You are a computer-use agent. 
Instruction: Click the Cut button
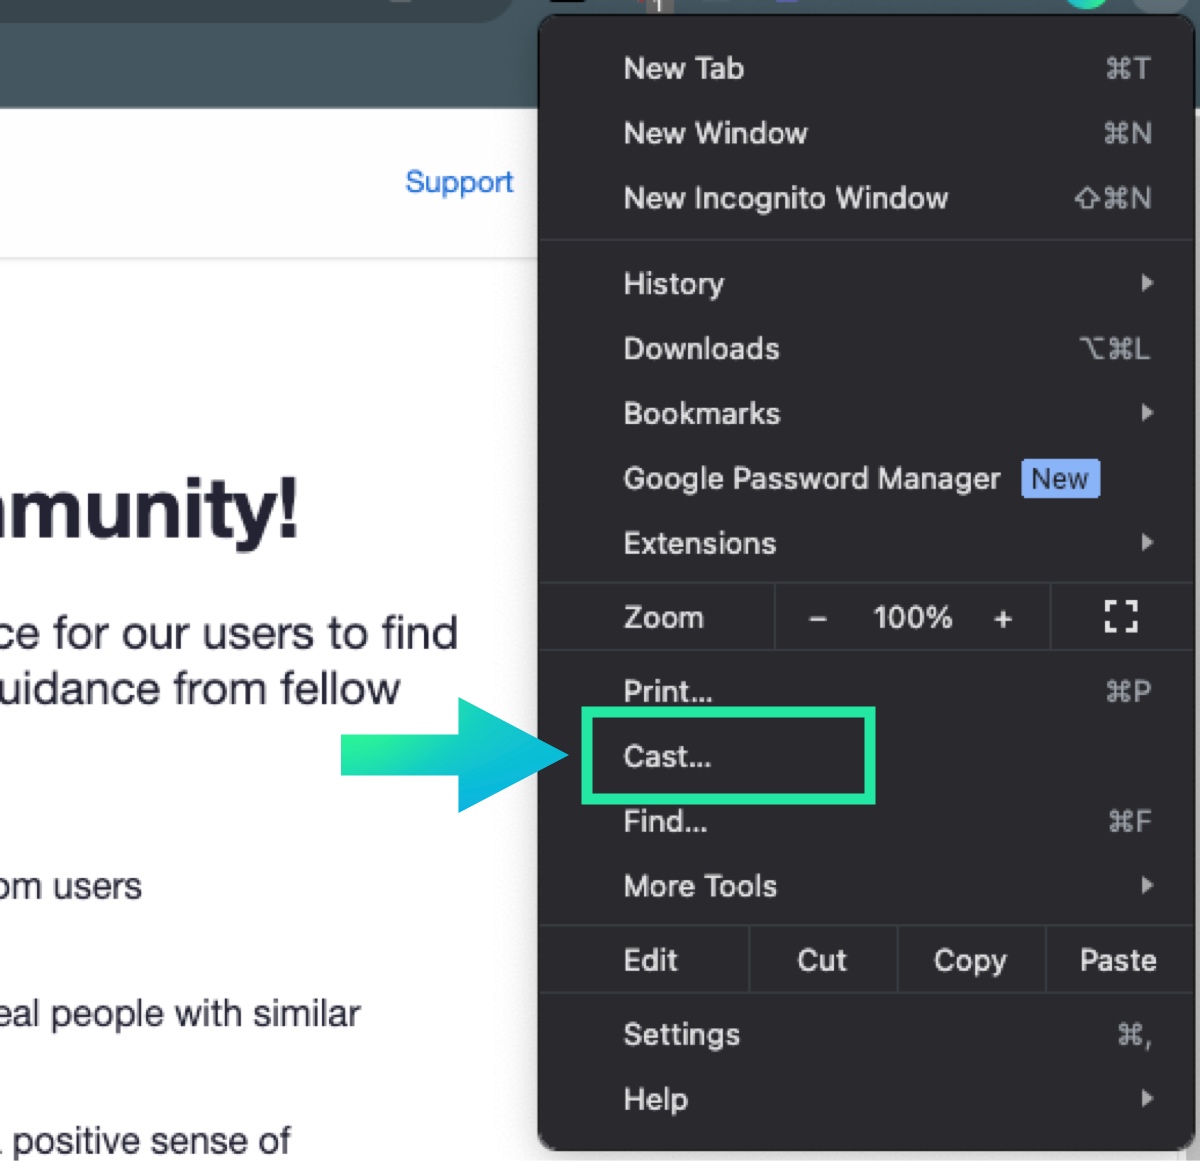click(x=822, y=960)
